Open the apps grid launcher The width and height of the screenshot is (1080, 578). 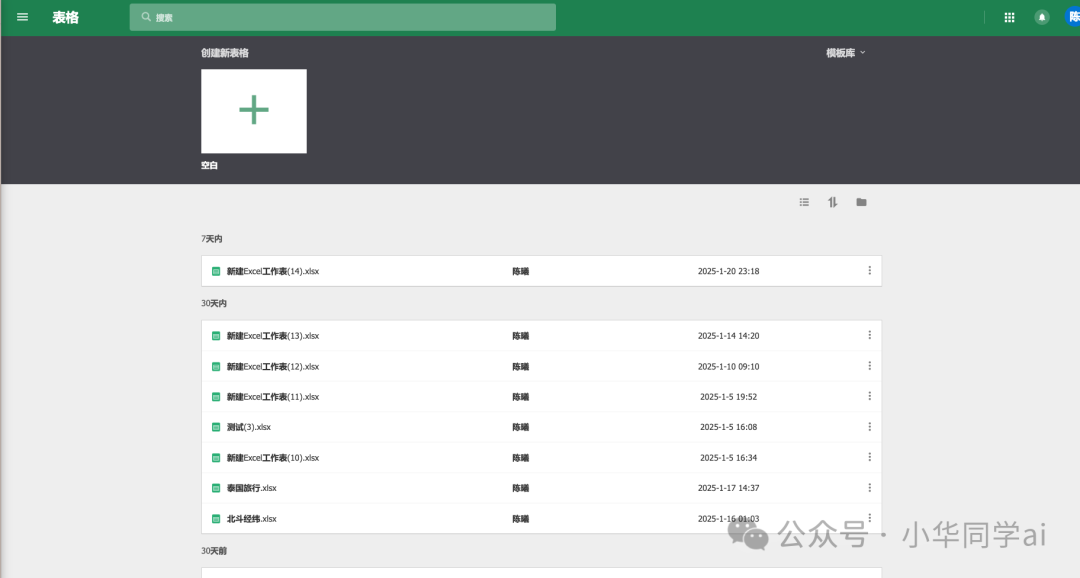(1009, 18)
